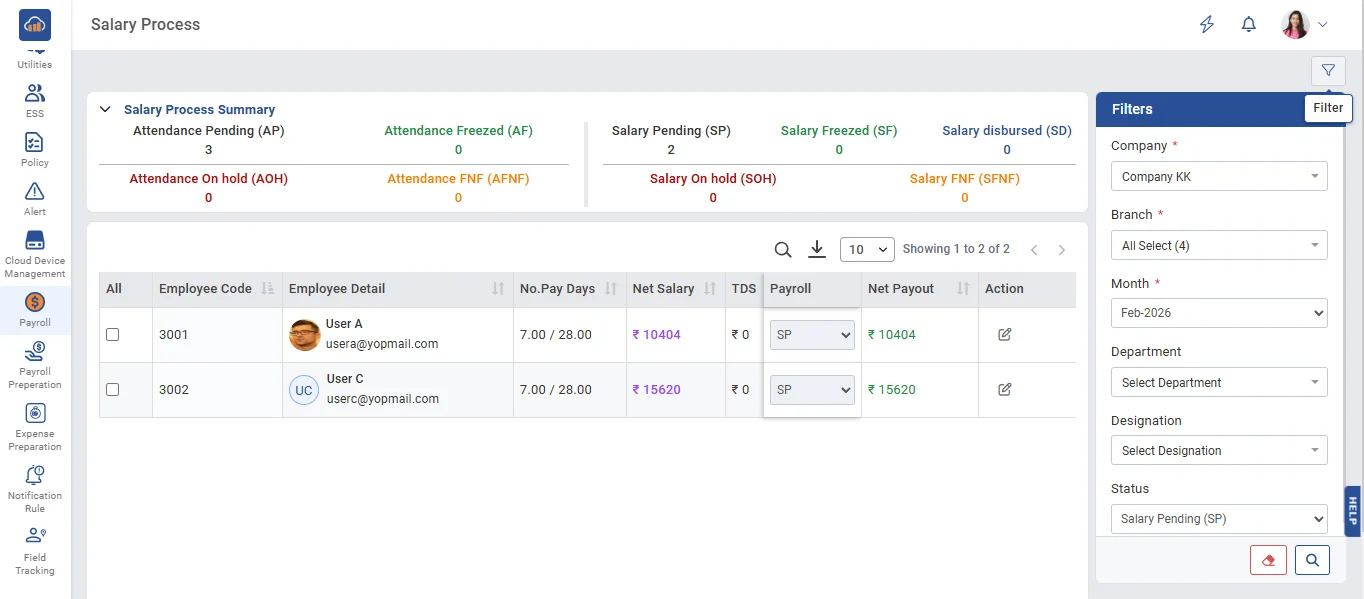The width and height of the screenshot is (1364, 599).
Task: Change User A payroll status dropdown
Action: [x=812, y=335]
